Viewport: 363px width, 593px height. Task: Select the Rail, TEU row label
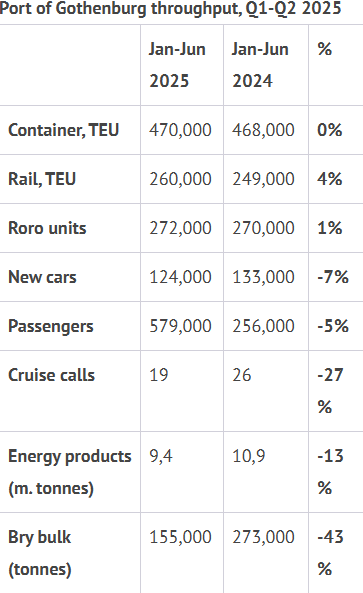coord(42,179)
